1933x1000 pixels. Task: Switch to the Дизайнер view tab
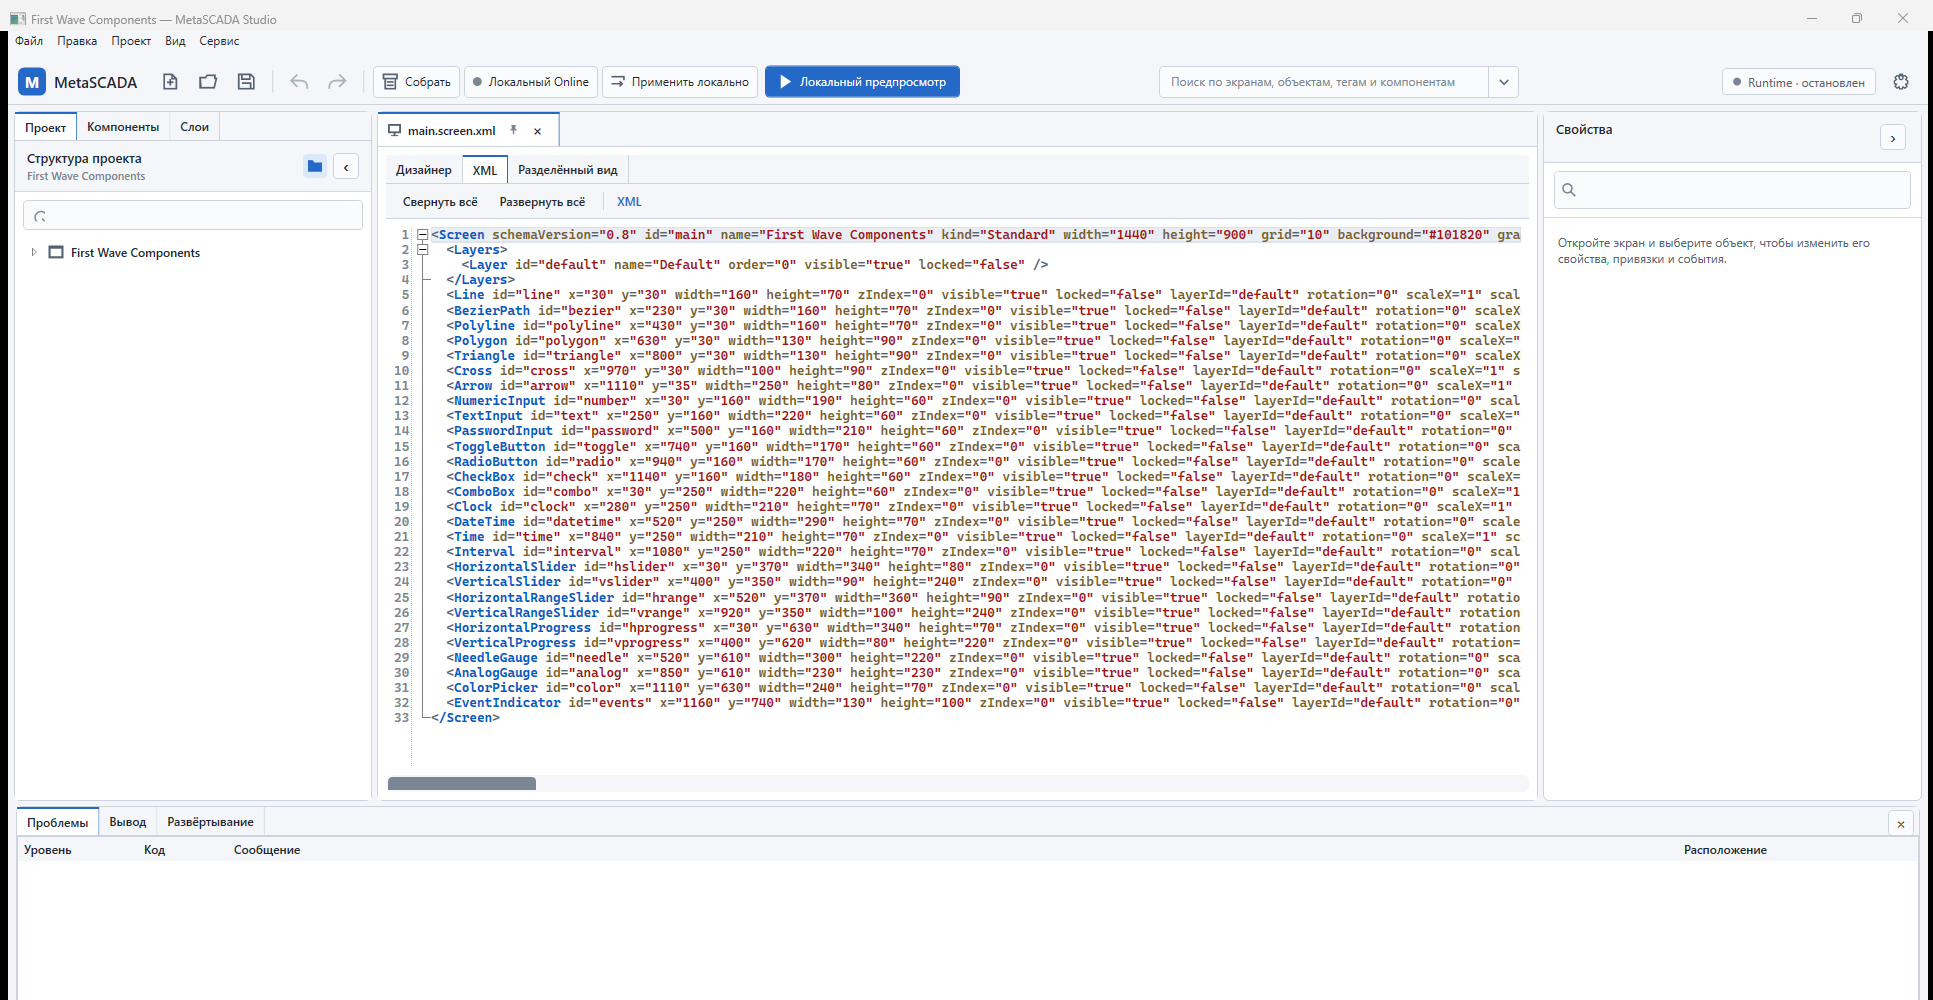point(424,170)
